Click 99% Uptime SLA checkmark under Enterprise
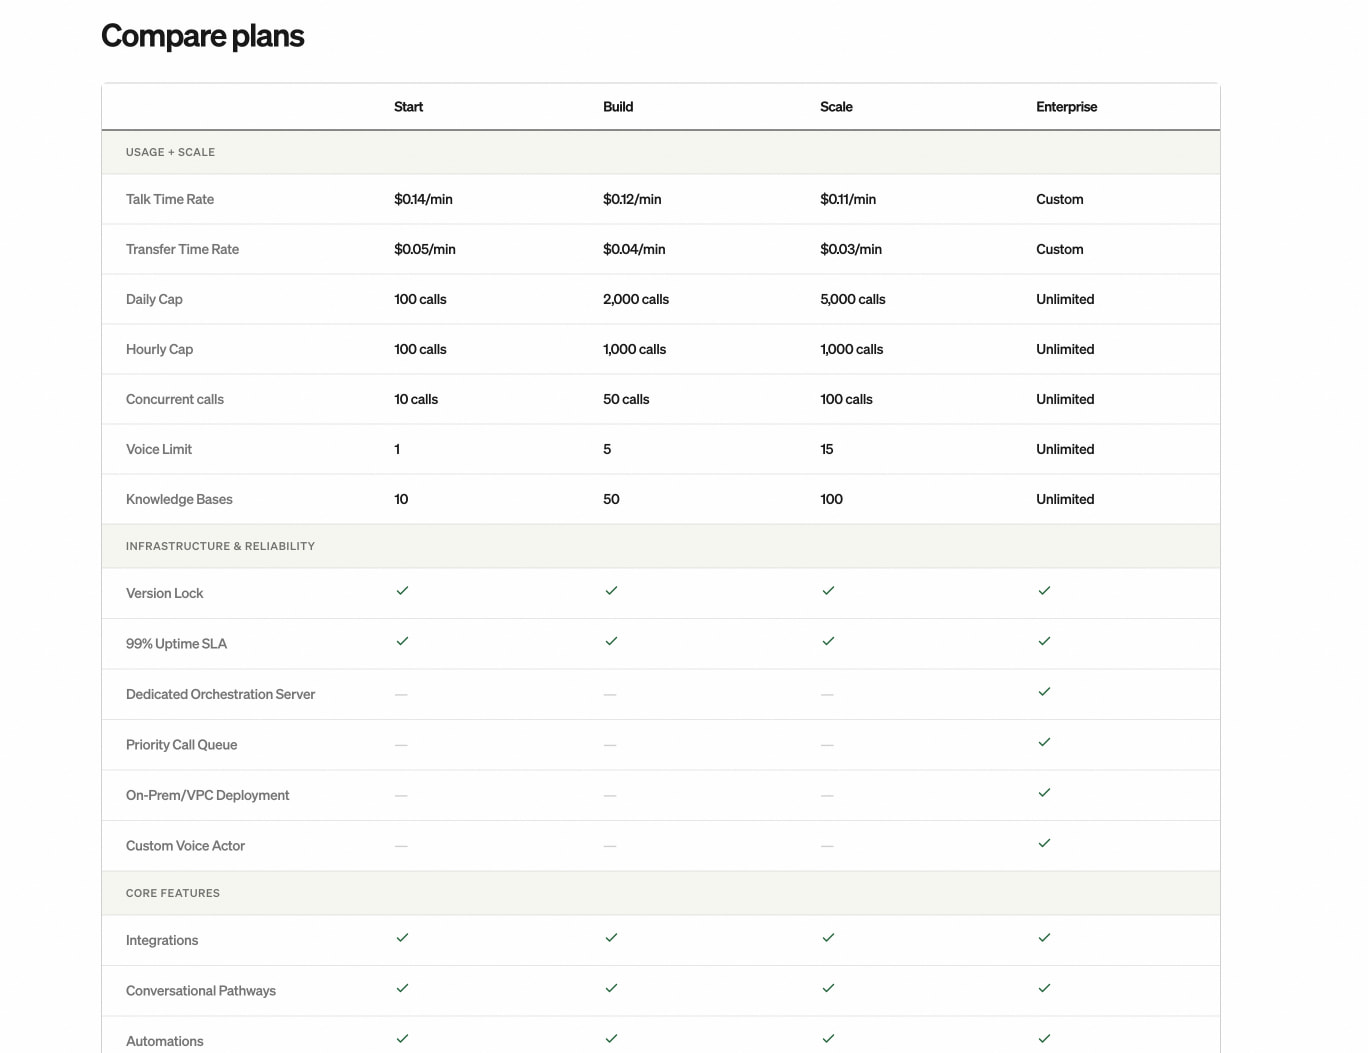Screen dimensions: 1368x1053 click(x=1044, y=641)
